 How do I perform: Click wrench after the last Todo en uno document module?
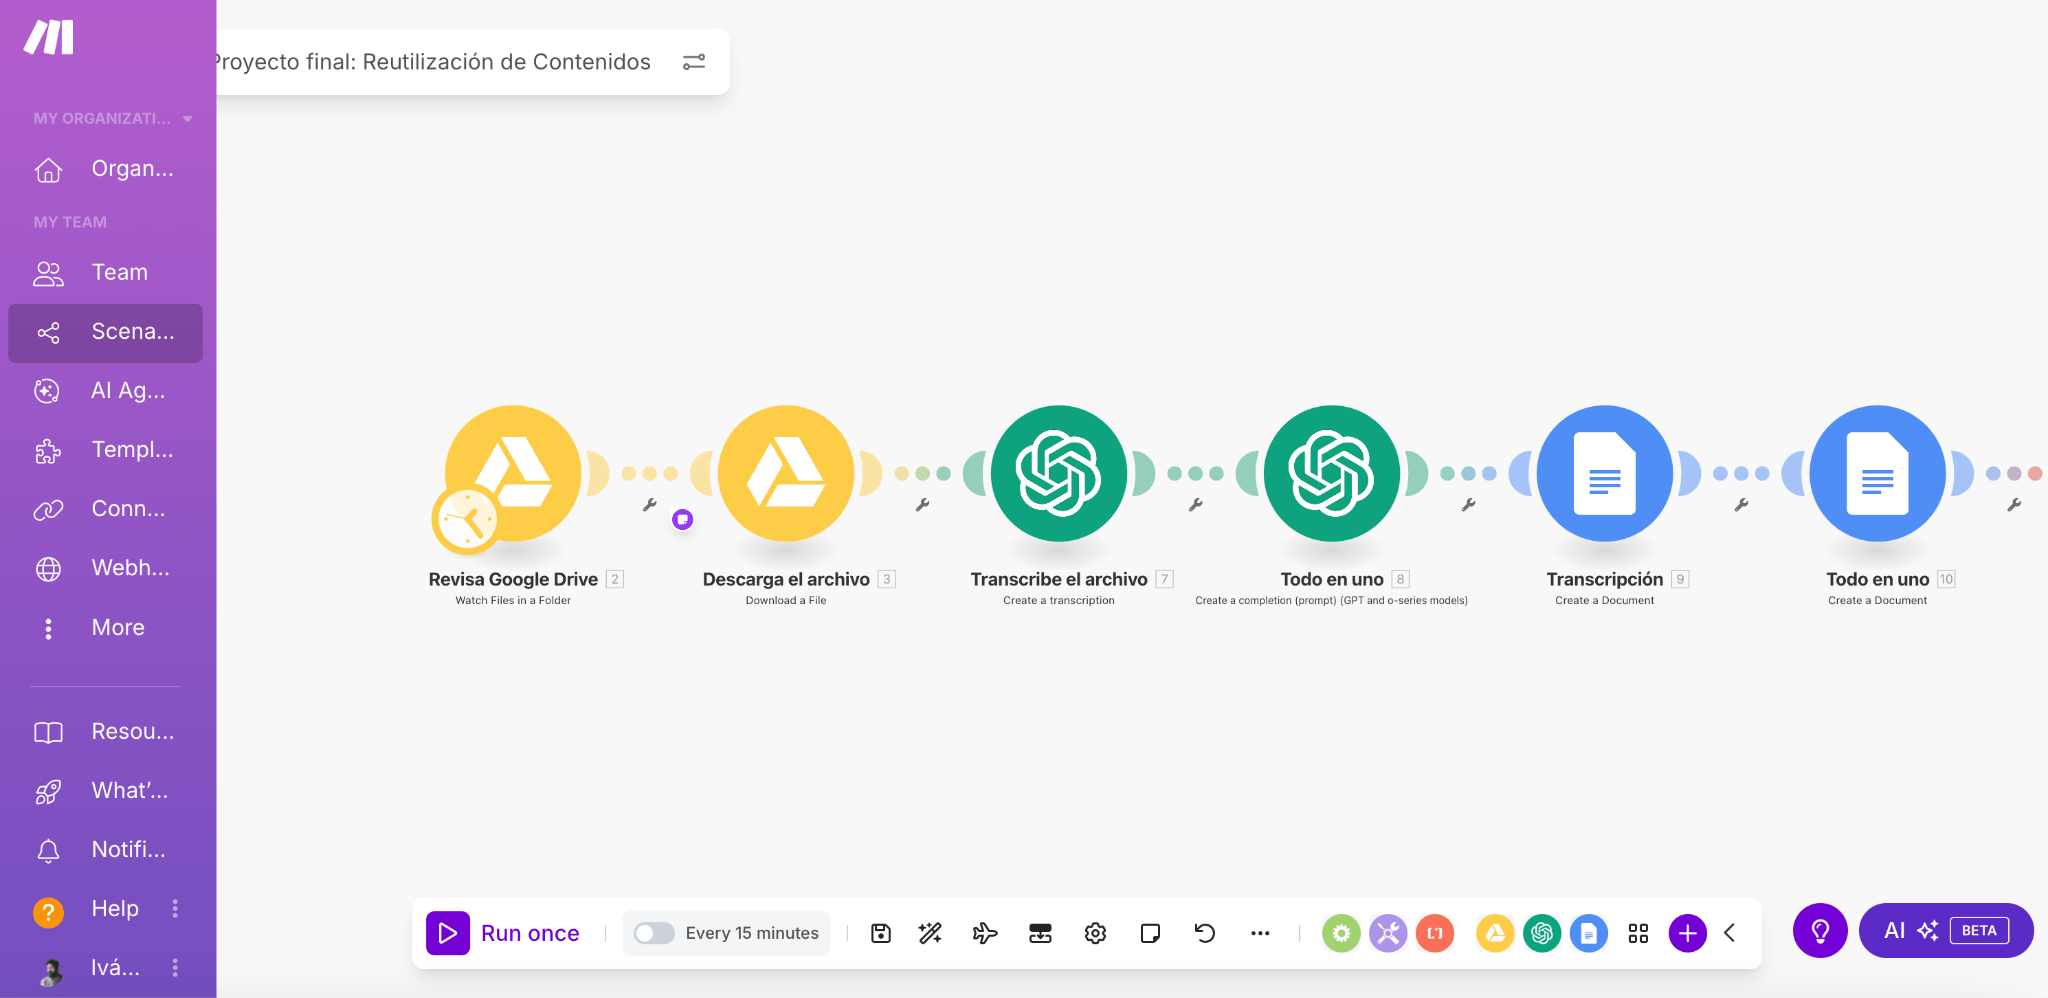2015,505
